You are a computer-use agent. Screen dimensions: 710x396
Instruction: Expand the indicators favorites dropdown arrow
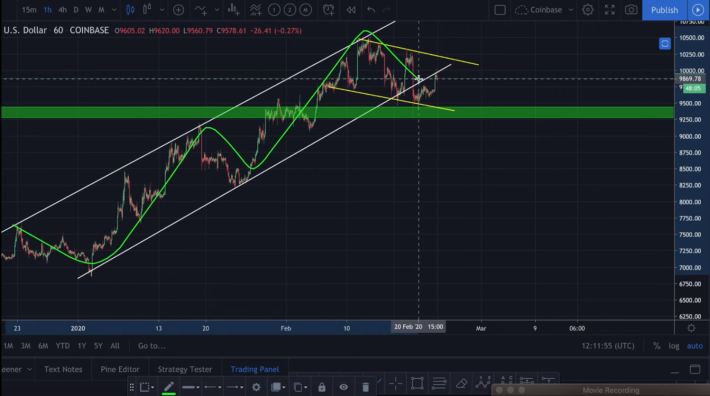pos(217,10)
